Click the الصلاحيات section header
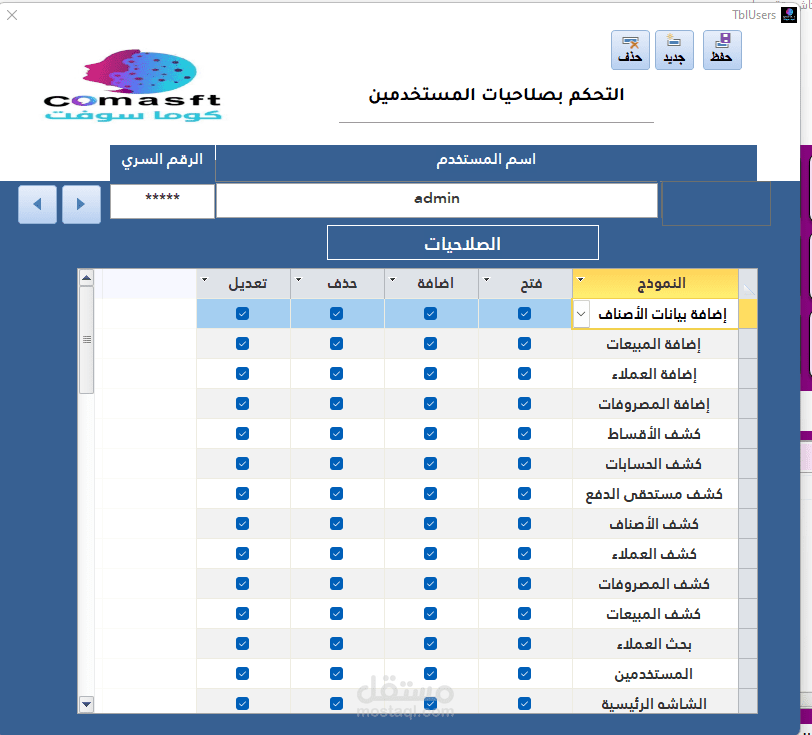Viewport: 812px width, 735px height. coord(462,242)
